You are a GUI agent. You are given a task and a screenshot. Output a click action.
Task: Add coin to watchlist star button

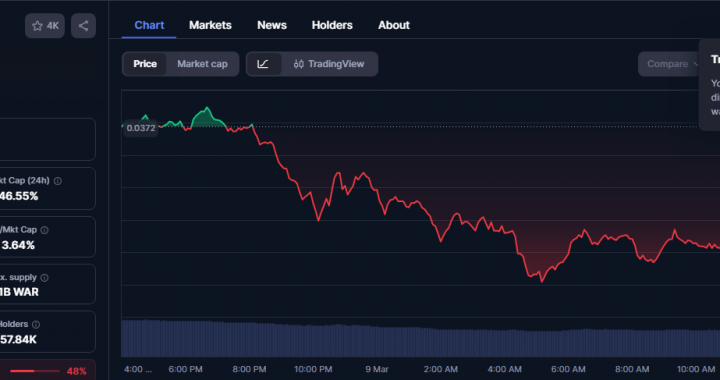pos(45,26)
